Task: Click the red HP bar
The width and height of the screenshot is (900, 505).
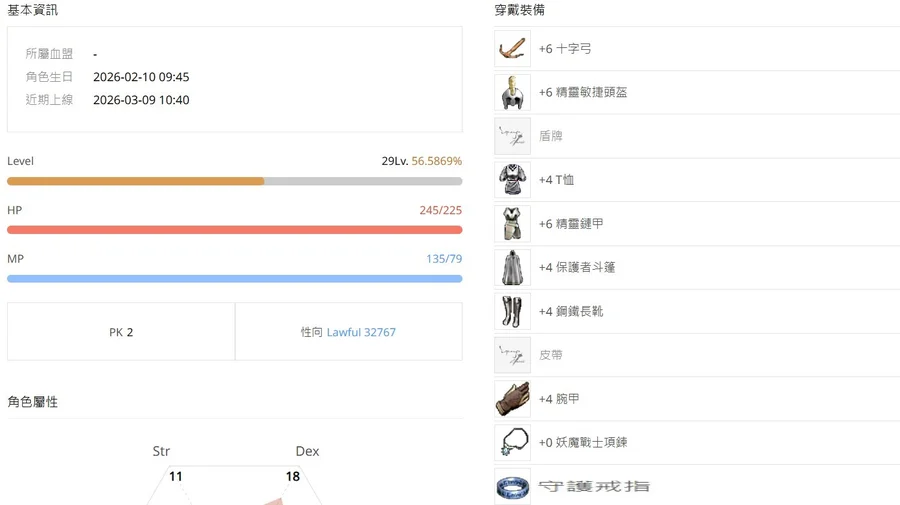Action: (234, 230)
